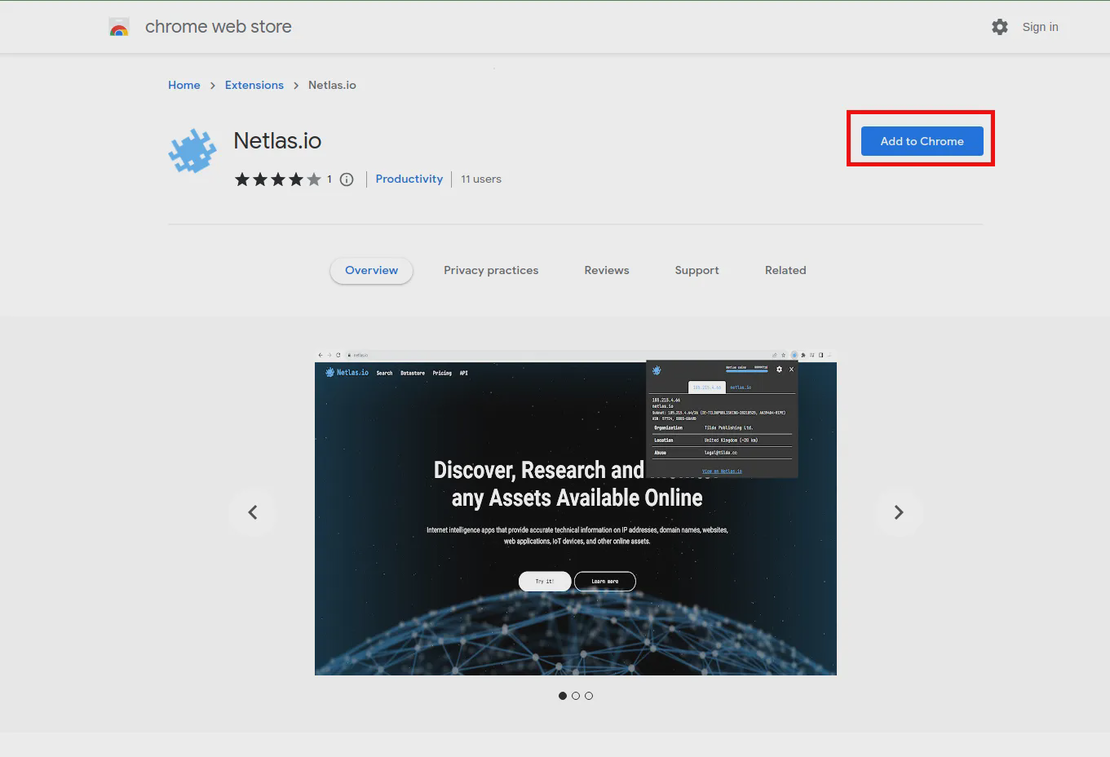The image size is (1110, 757).
Task: Follow the Home breadcrumb link
Action: [184, 85]
